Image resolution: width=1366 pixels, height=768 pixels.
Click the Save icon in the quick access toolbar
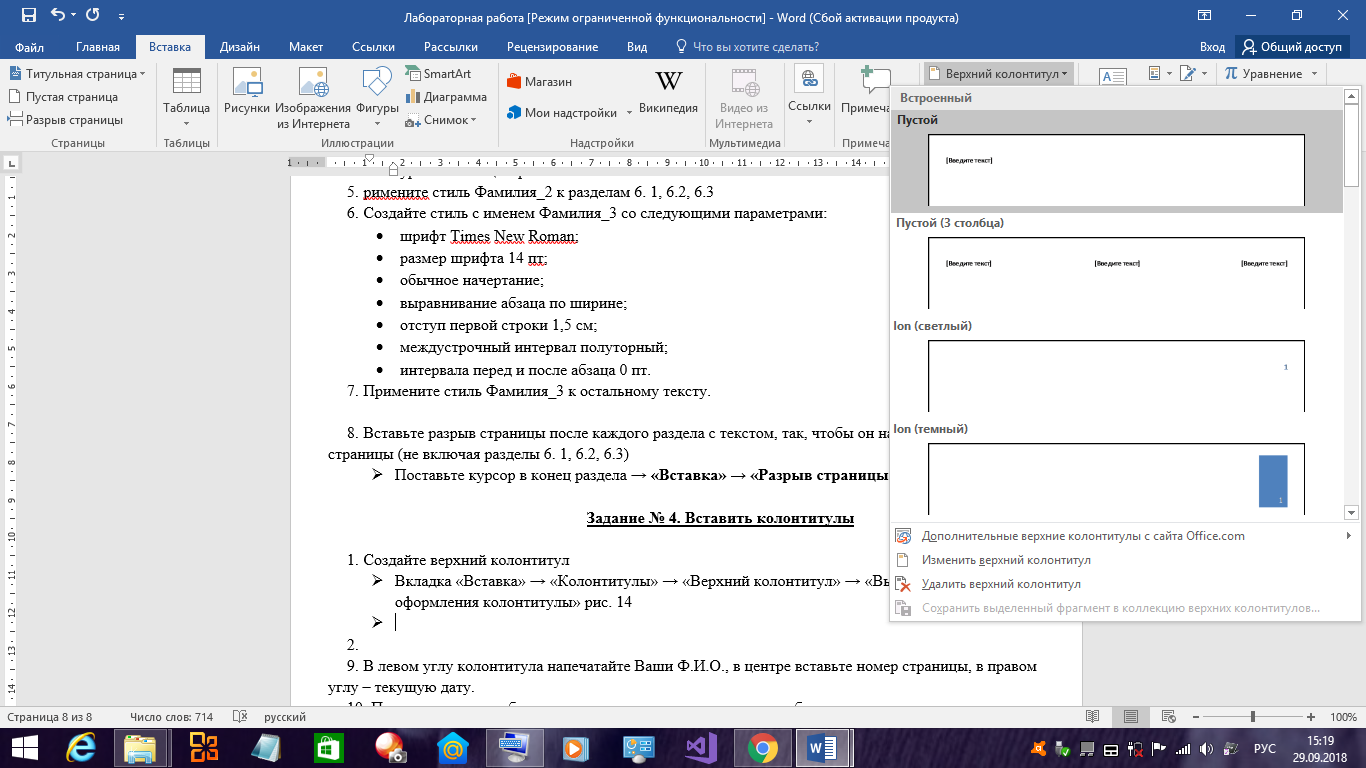28,16
